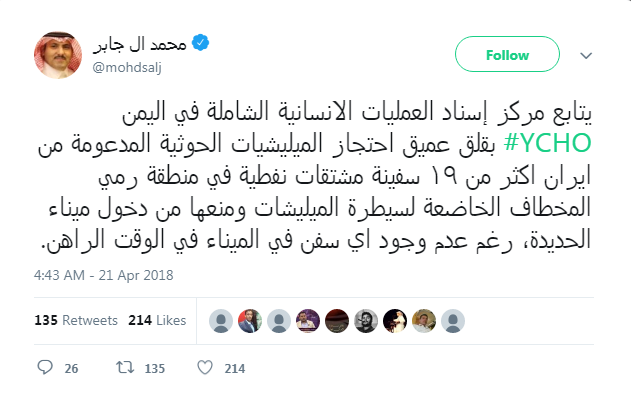Open the author's profile picture
The height and width of the screenshot is (415, 631).
[58, 55]
